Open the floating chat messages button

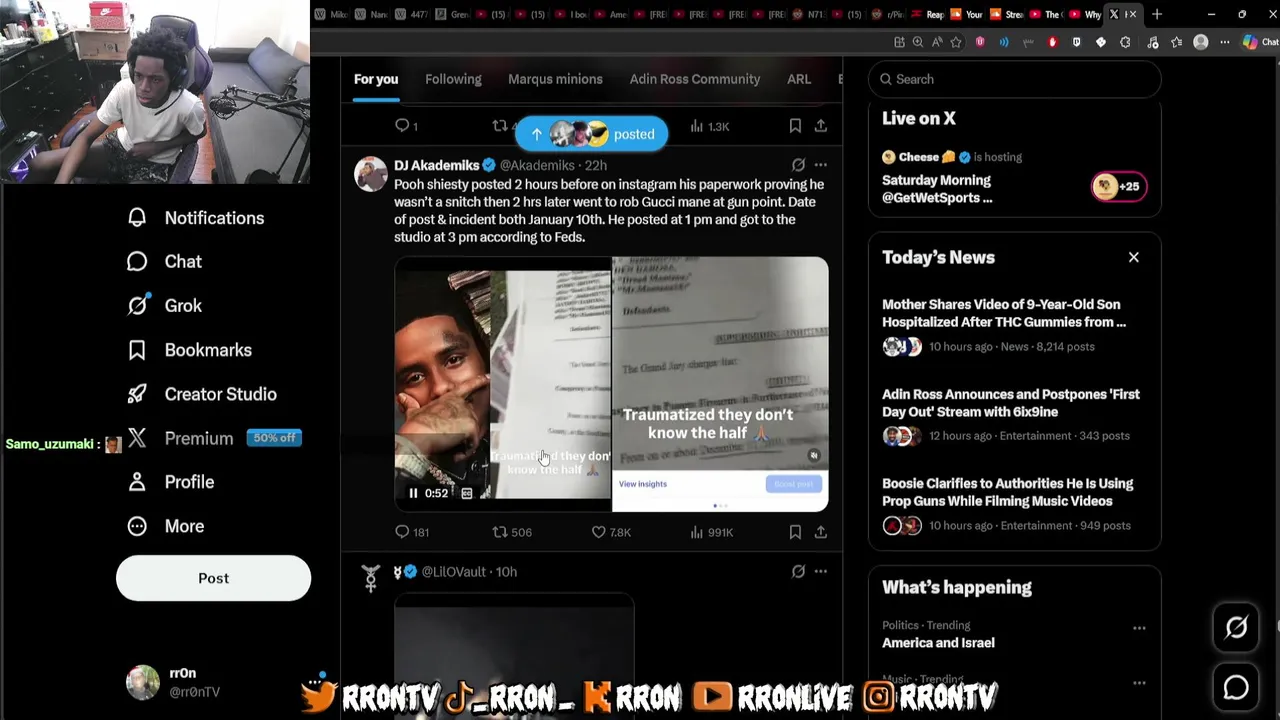pyautogui.click(x=1236, y=688)
